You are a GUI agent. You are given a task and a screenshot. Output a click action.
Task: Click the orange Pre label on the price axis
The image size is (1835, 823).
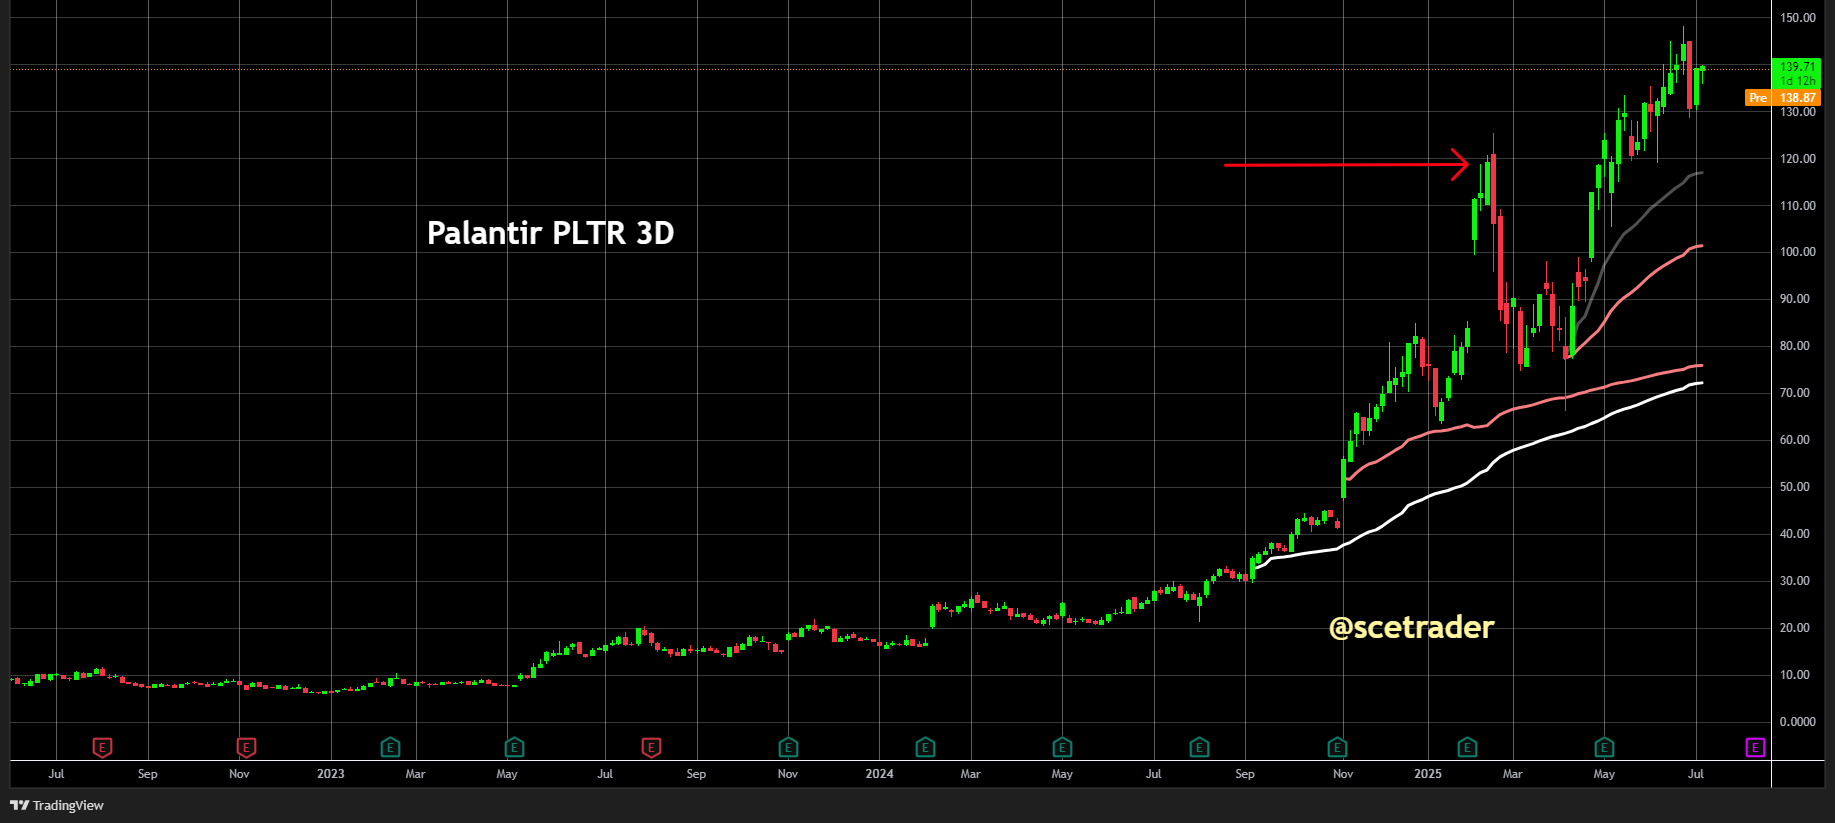(x=1758, y=98)
